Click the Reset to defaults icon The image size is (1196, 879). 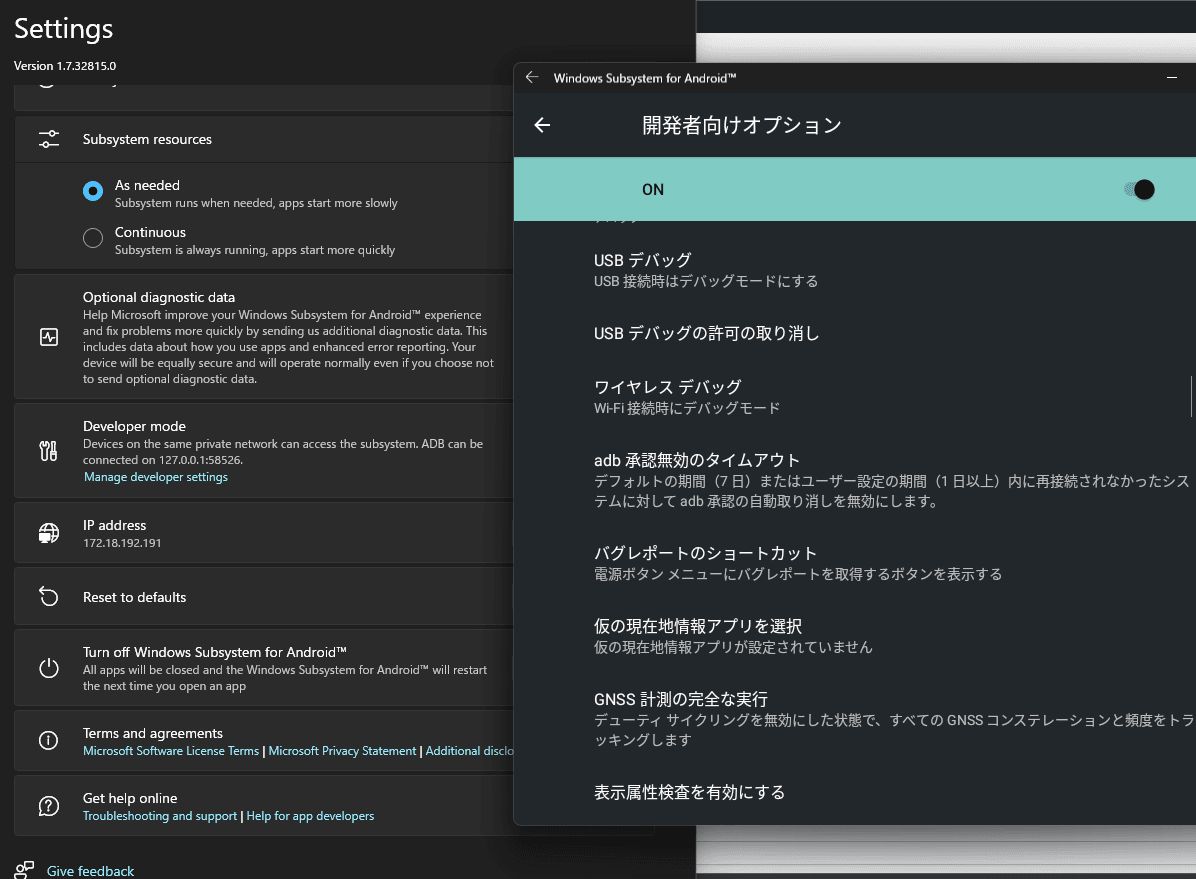point(49,597)
